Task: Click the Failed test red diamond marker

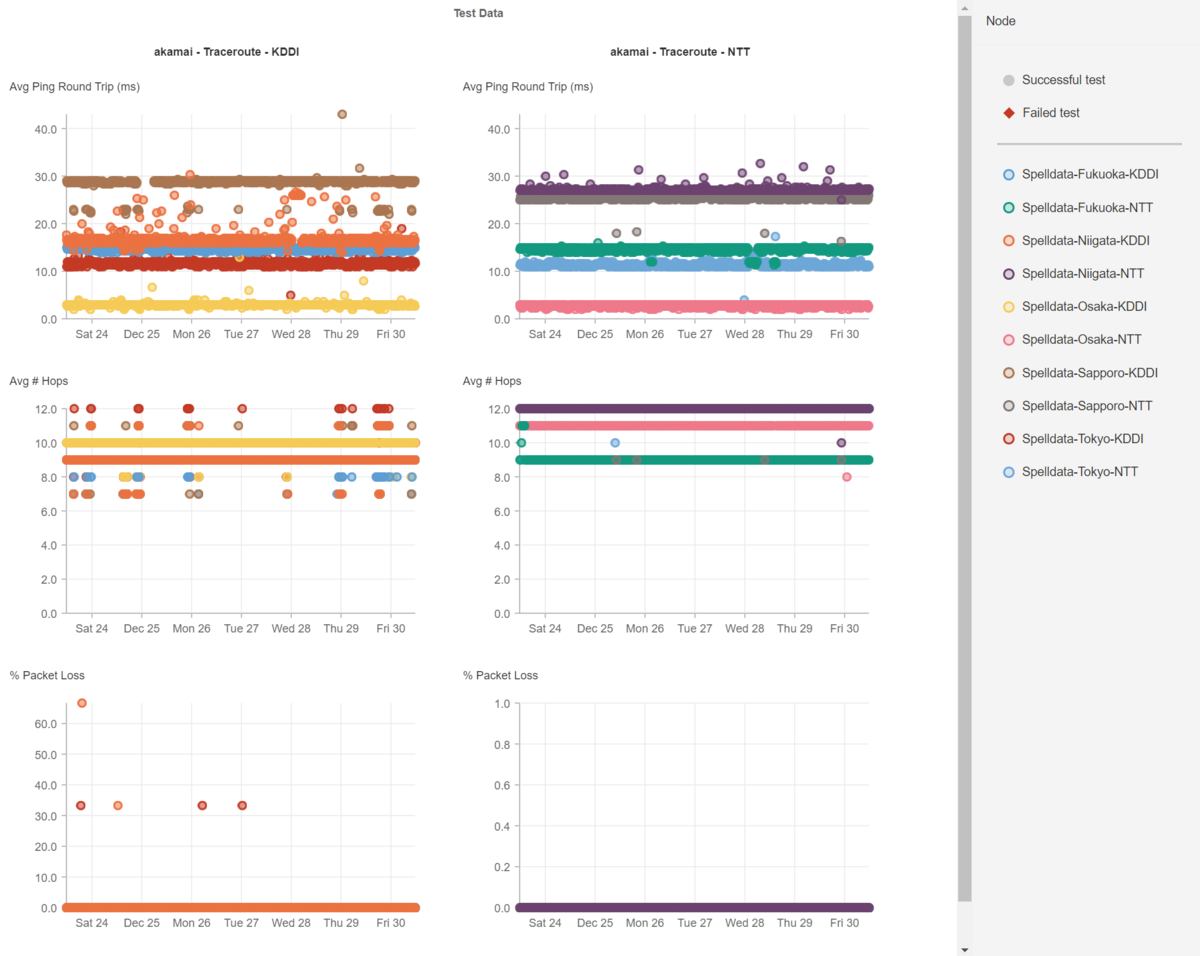Action: click(x=1009, y=113)
